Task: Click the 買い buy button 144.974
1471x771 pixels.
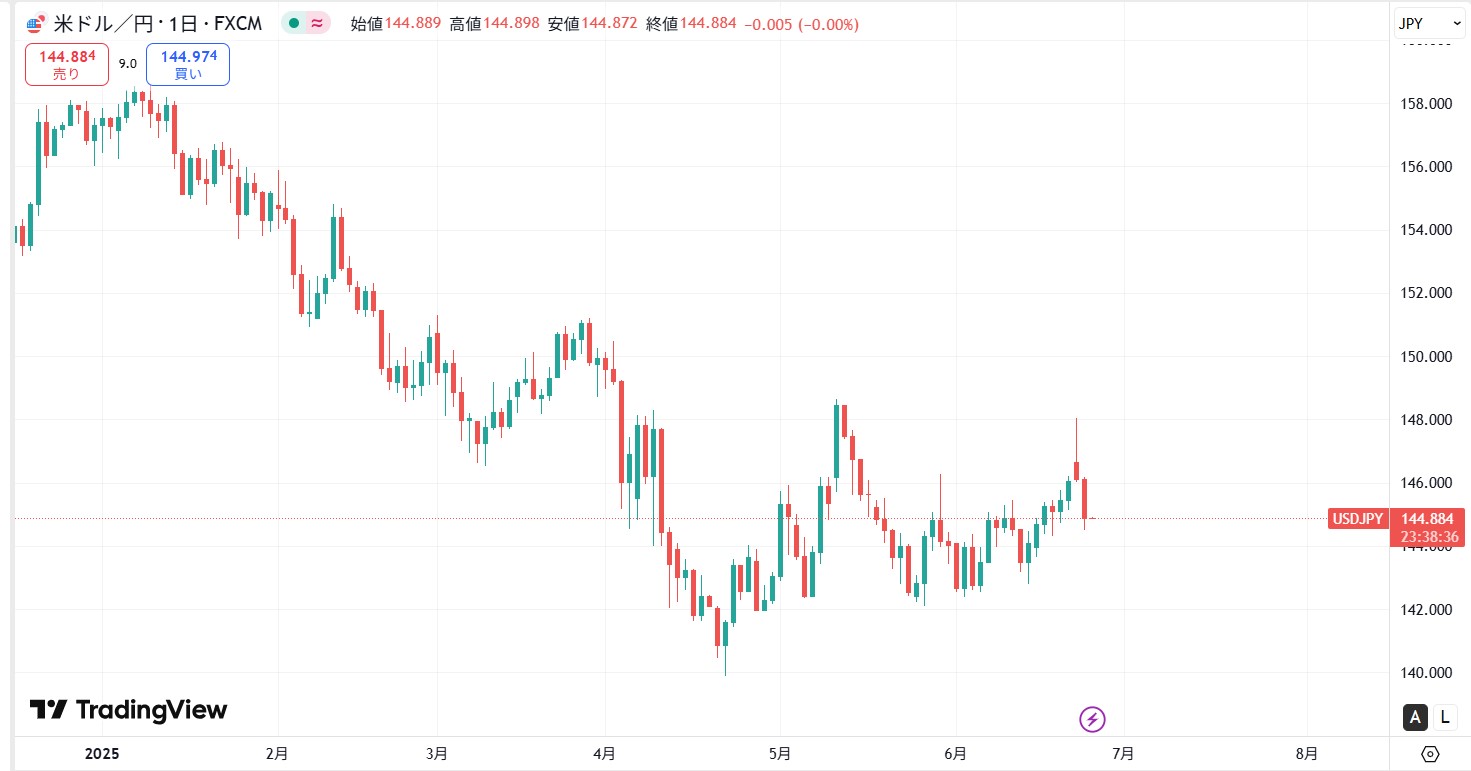Action: click(188, 64)
